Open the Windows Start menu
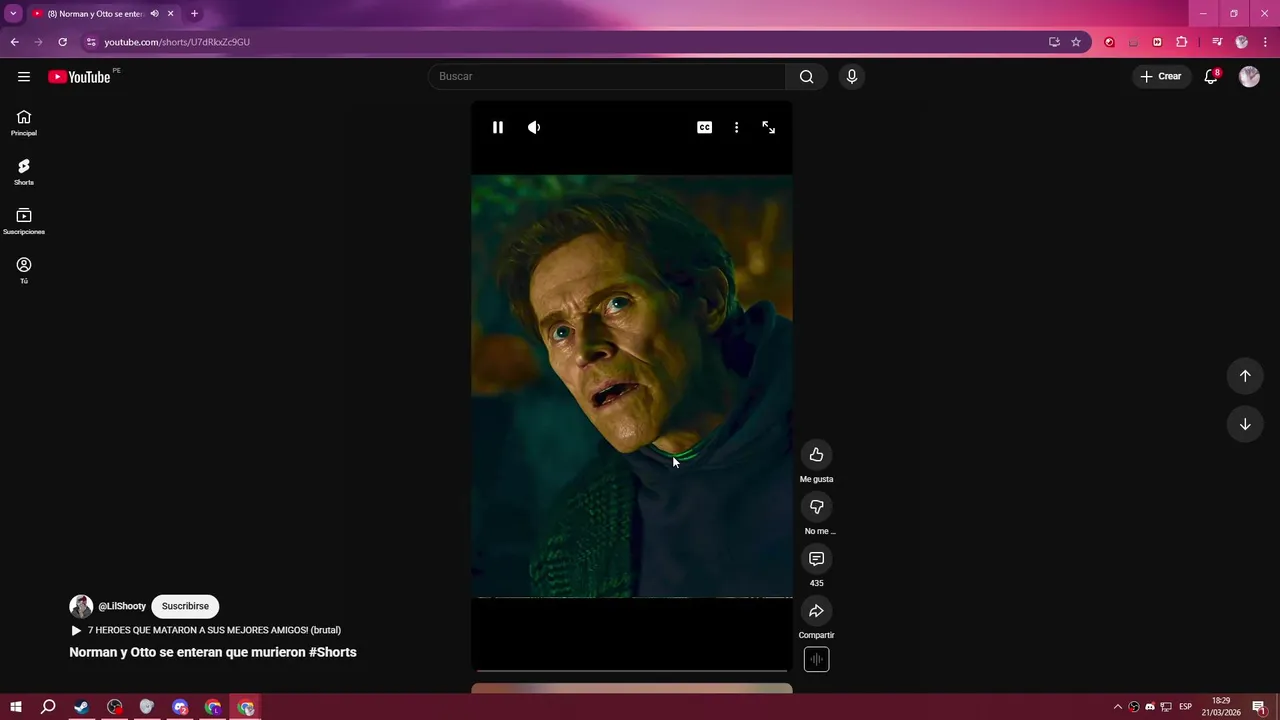 pyautogui.click(x=16, y=707)
